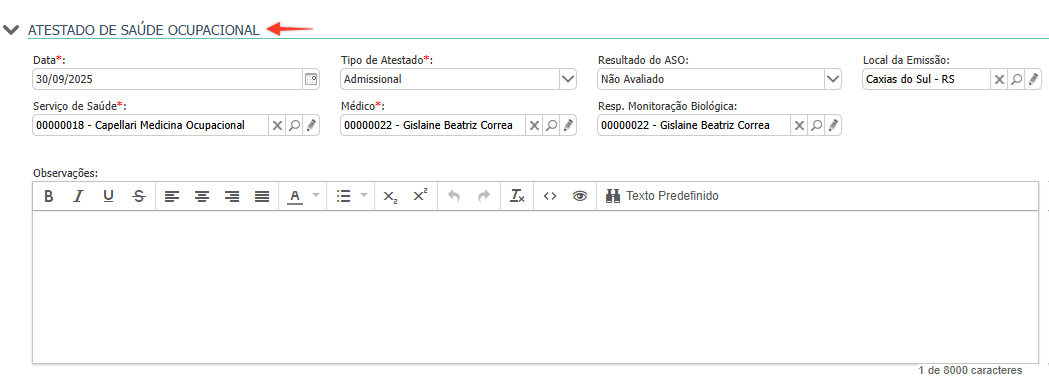Open the Resultado do ASO dropdown
The image size is (1049, 388).
pos(832,79)
